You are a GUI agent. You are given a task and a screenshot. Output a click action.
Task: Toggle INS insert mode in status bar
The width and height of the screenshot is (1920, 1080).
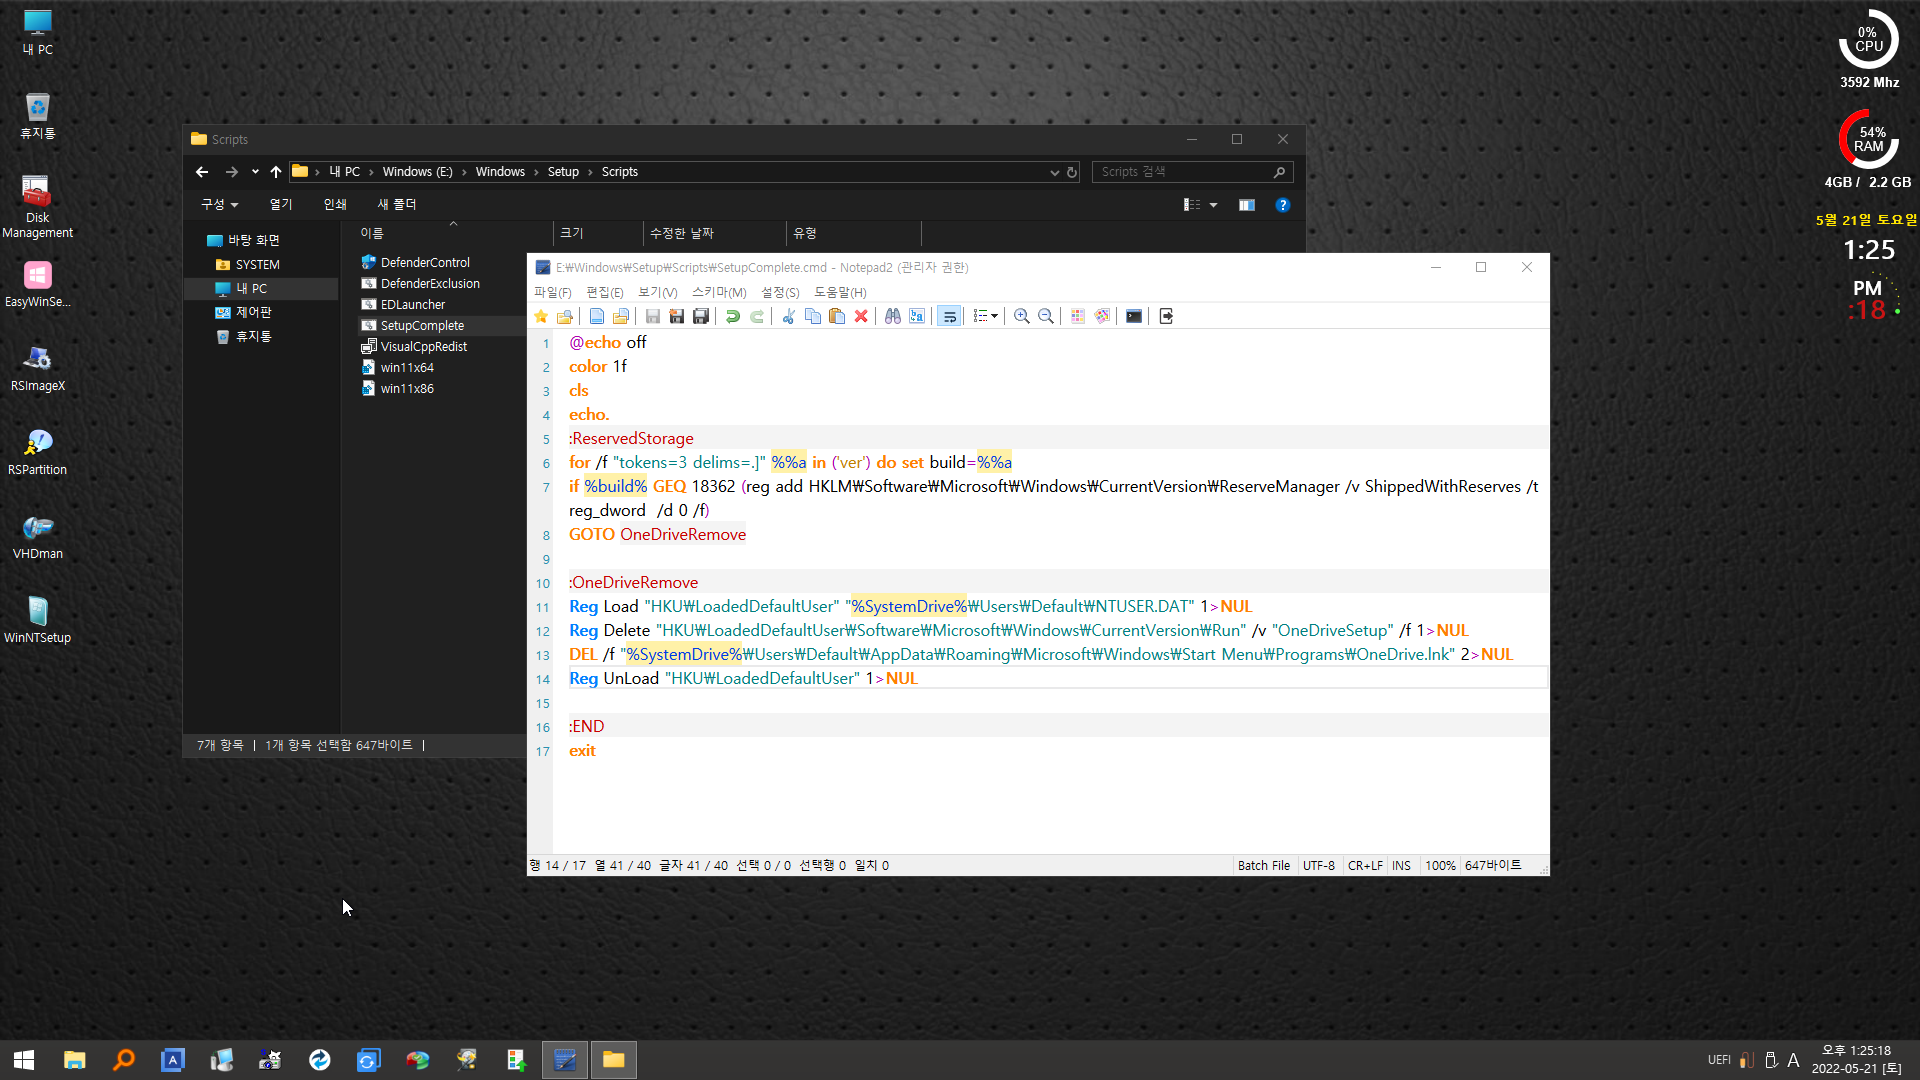pos(1402,866)
